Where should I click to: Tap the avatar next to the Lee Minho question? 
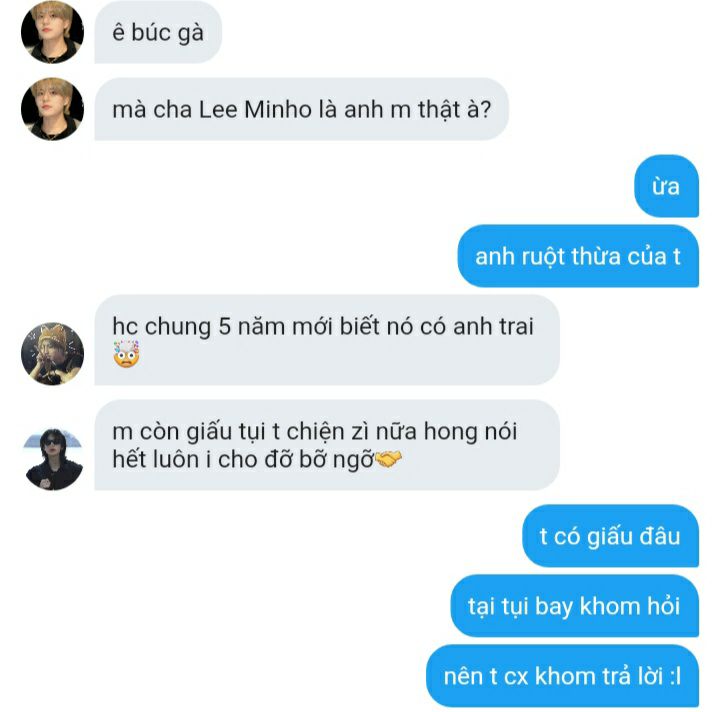point(52,109)
